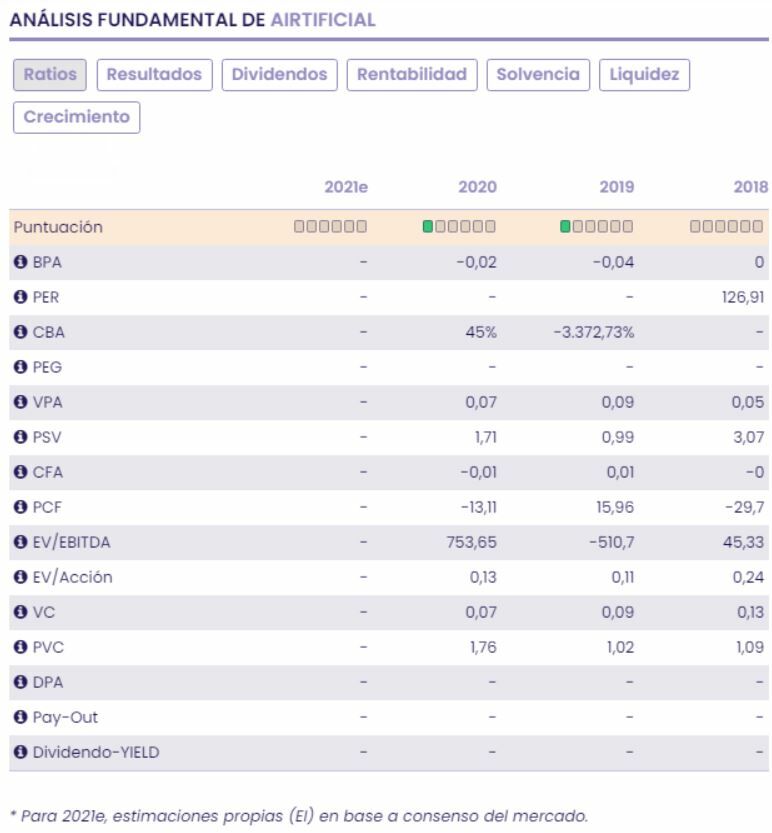
Task: Click the 2020 green score indicator
Action: pyautogui.click(x=428, y=227)
